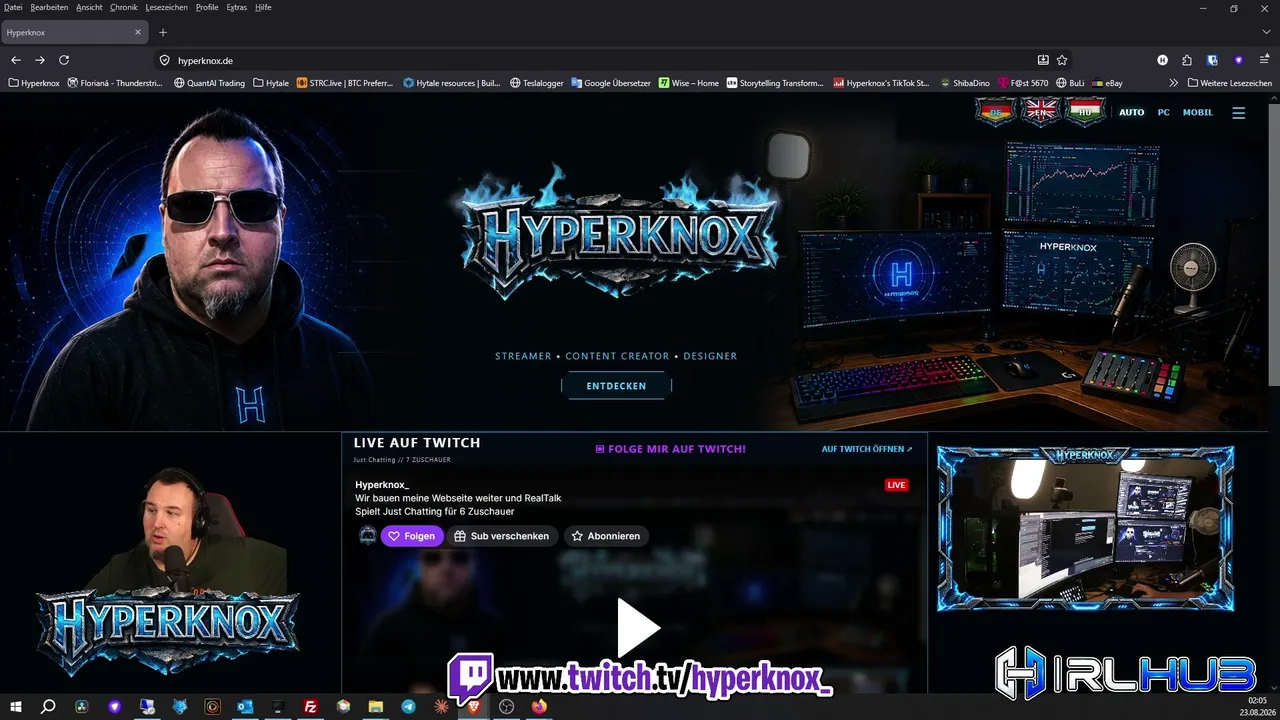Open the white H extension icon
This screenshot has width=1280, height=720.
1163,60
